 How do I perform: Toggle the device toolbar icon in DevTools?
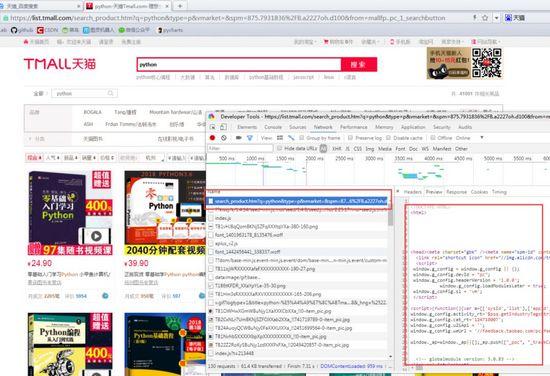(x=223, y=127)
